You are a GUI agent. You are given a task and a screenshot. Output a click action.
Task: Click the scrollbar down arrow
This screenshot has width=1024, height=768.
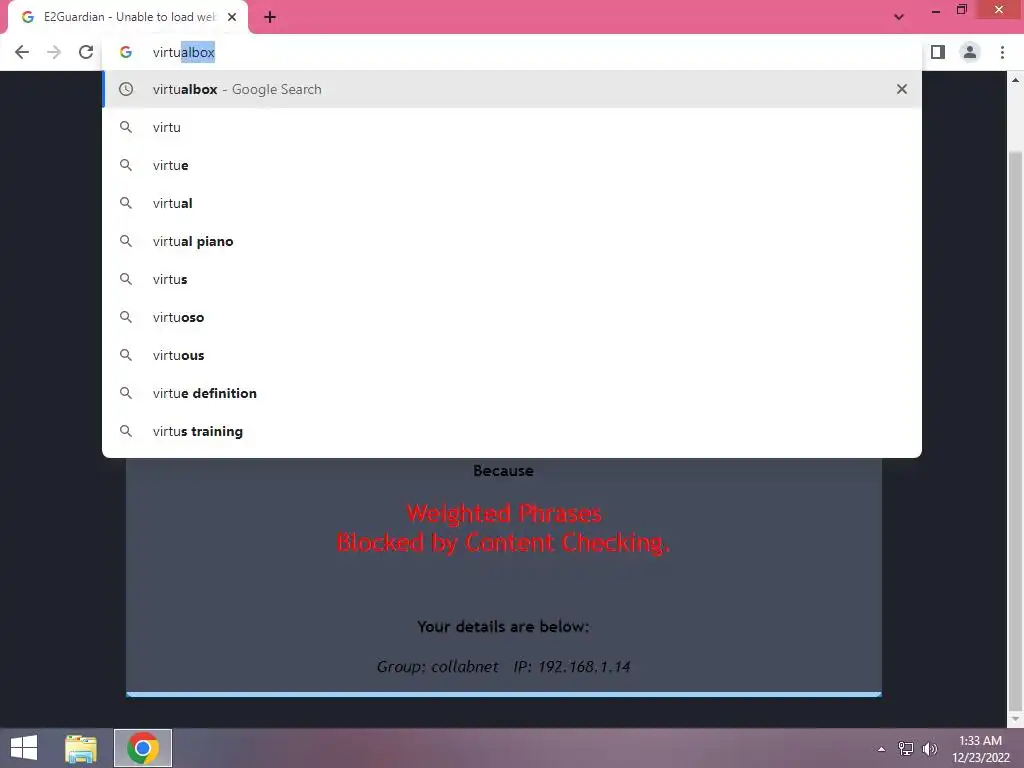click(1015, 719)
